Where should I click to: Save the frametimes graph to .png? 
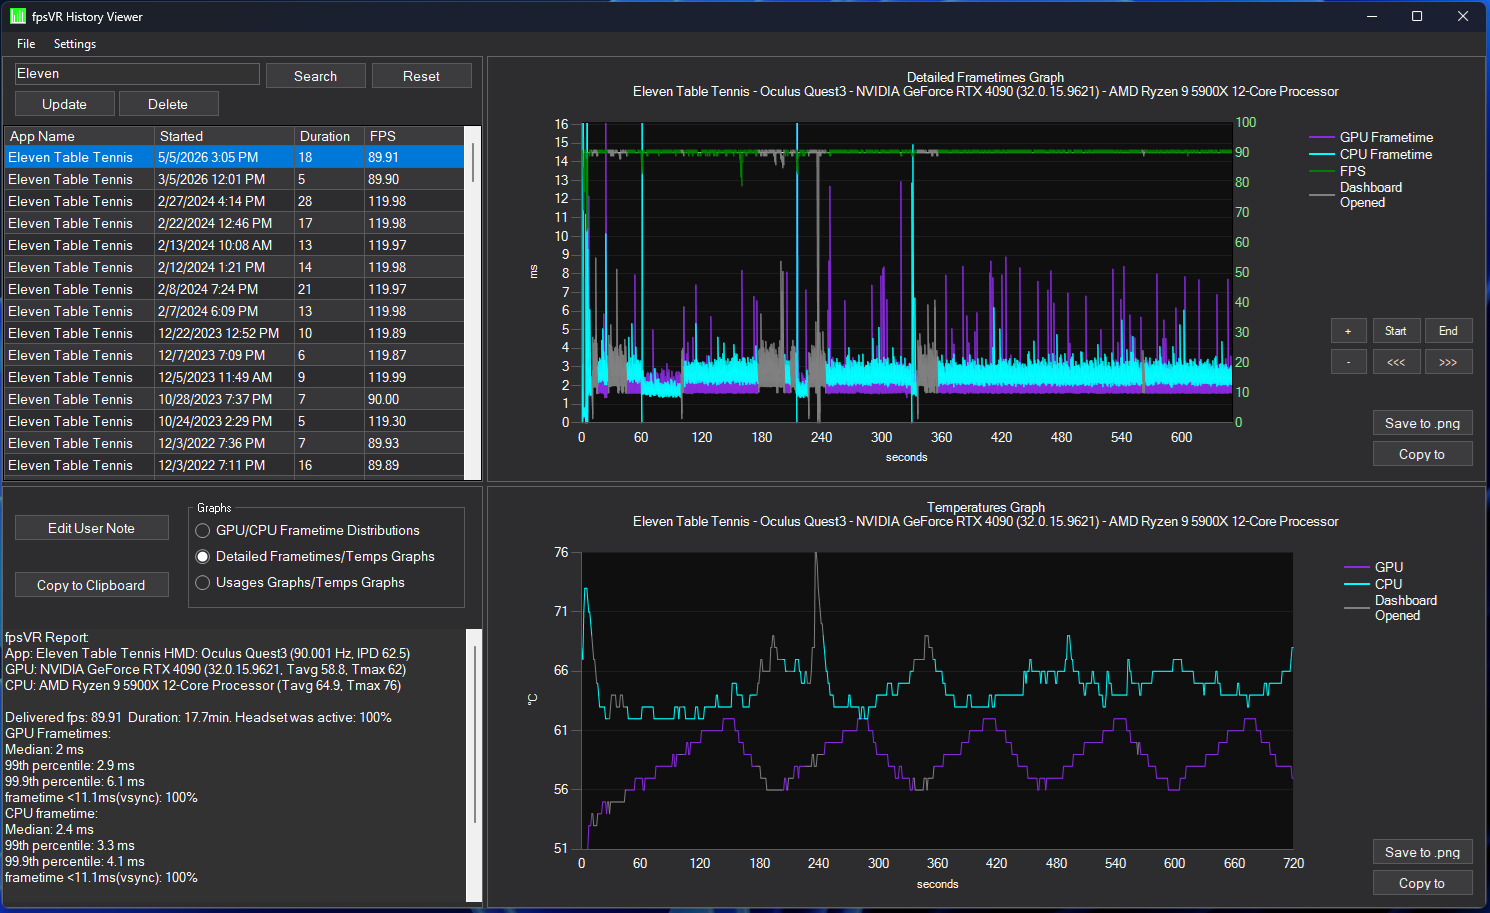pos(1422,423)
